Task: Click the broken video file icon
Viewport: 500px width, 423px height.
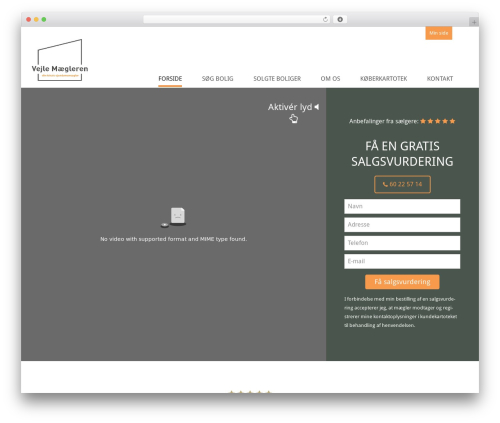Action: coord(174,217)
